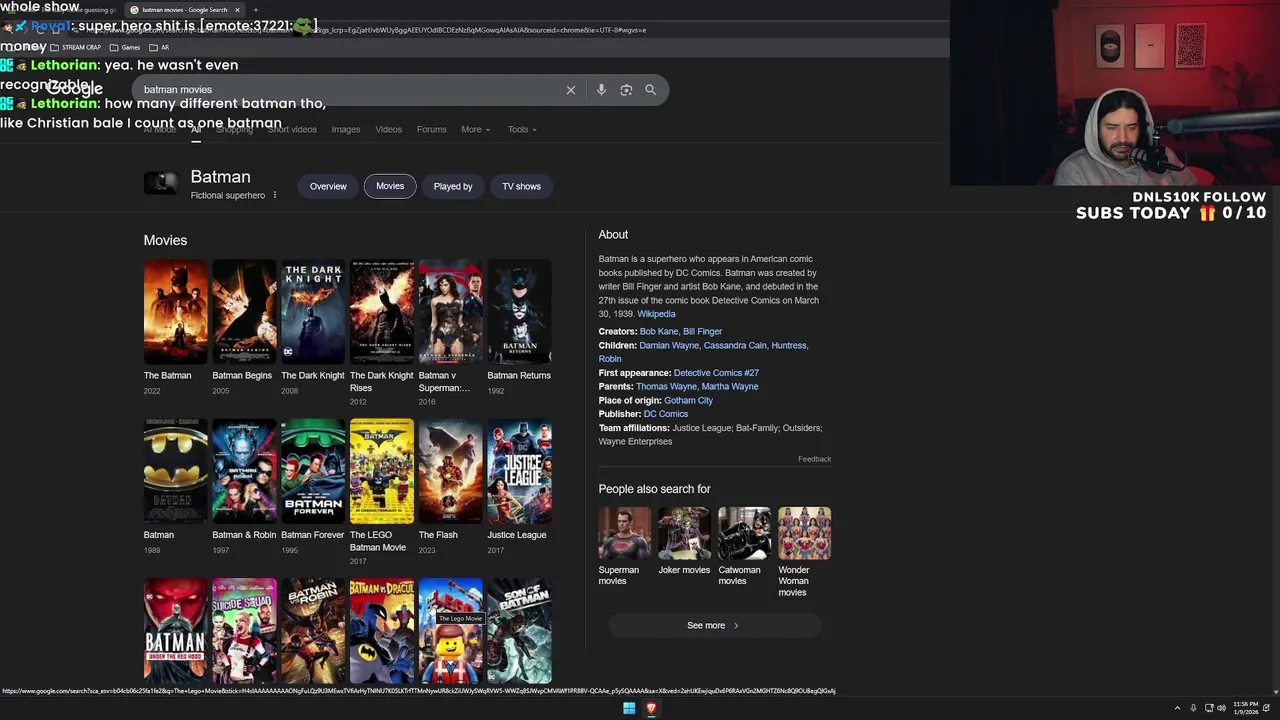Open search by image camera icon
This screenshot has height=720, width=1280.
(x=626, y=90)
